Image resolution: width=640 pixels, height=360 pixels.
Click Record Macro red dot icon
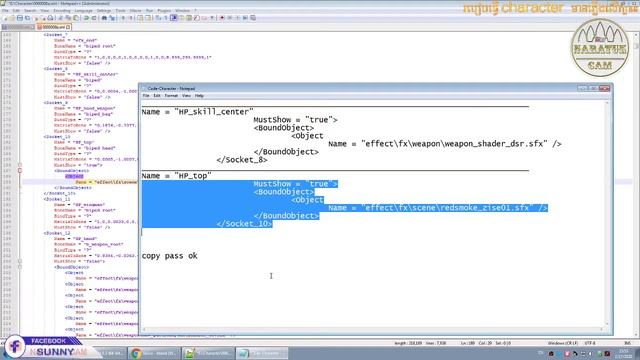(x=222, y=18)
